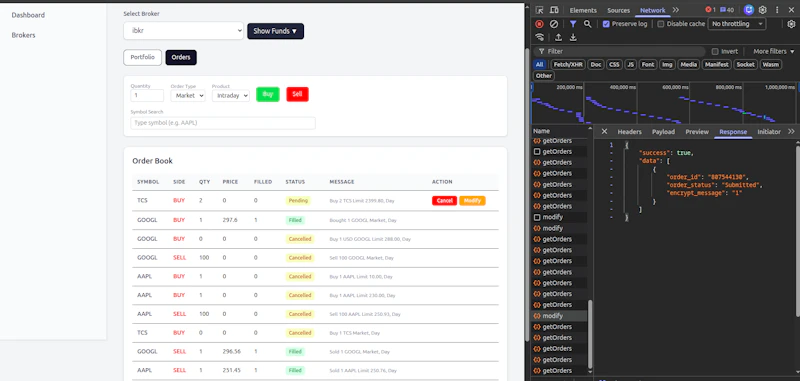The width and height of the screenshot is (800, 381).
Task: Open Dashboard in the left sidebar
Action: point(28,15)
